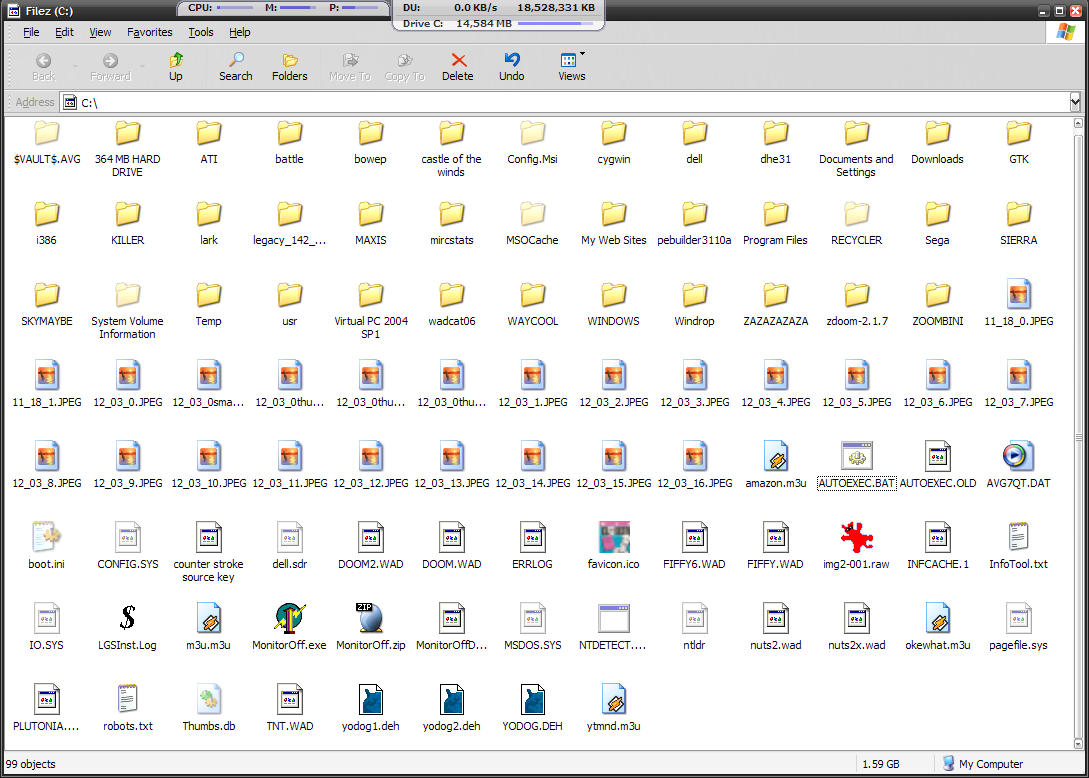The height and width of the screenshot is (778, 1089).
Task: Select the DOOM2.WAD file icon
Action: click(x=370, y=538)
